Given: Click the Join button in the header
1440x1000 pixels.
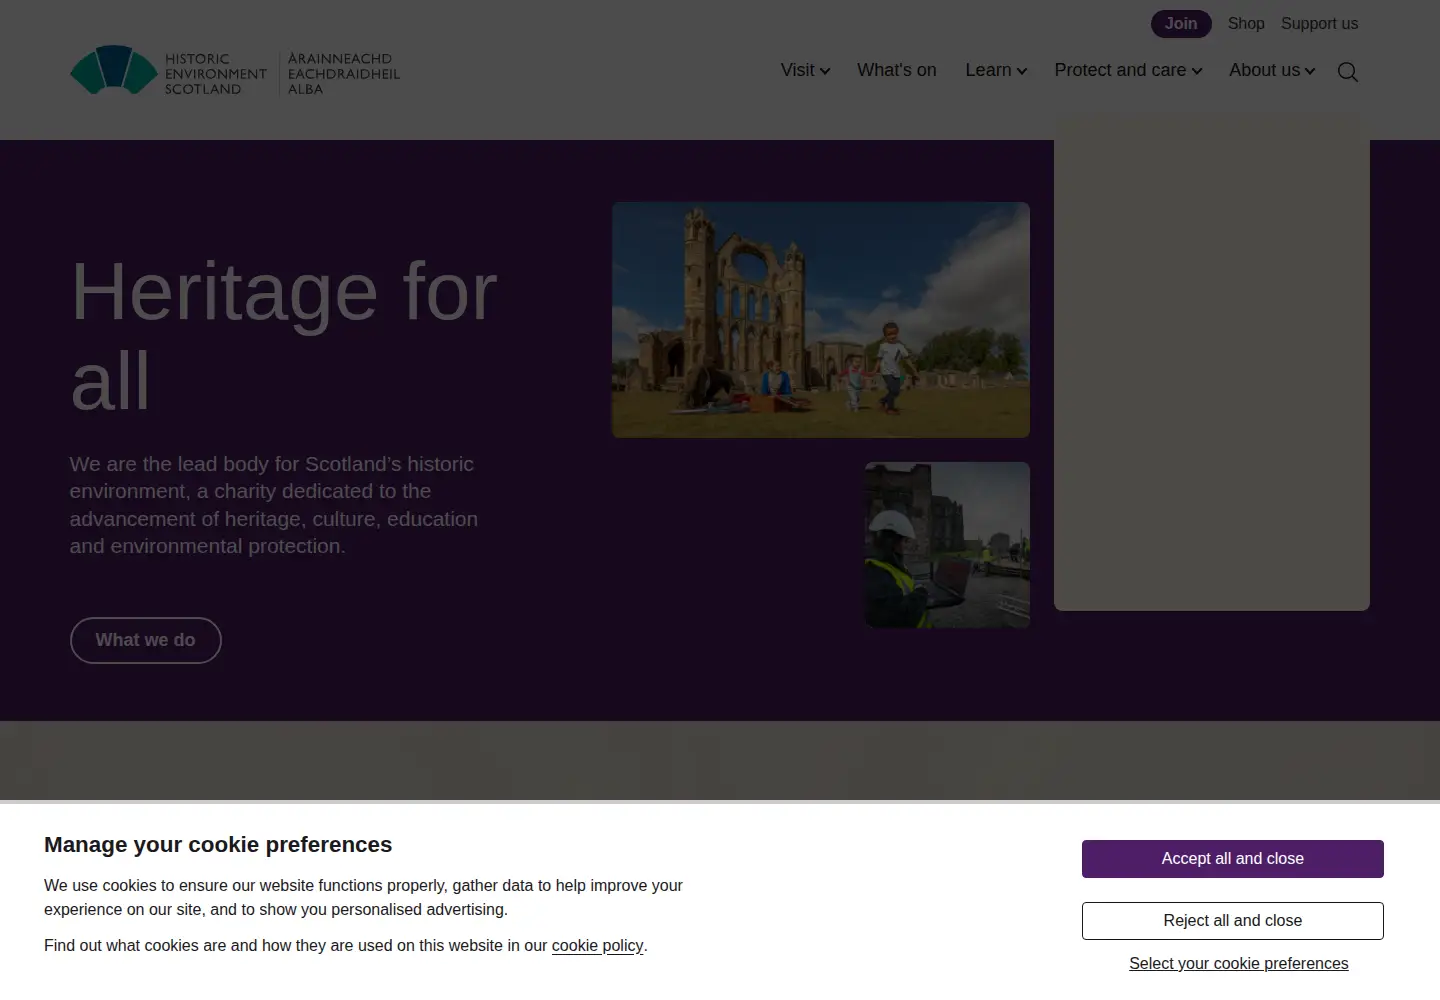Looking at the screenshot, I should click(1181, 24).
